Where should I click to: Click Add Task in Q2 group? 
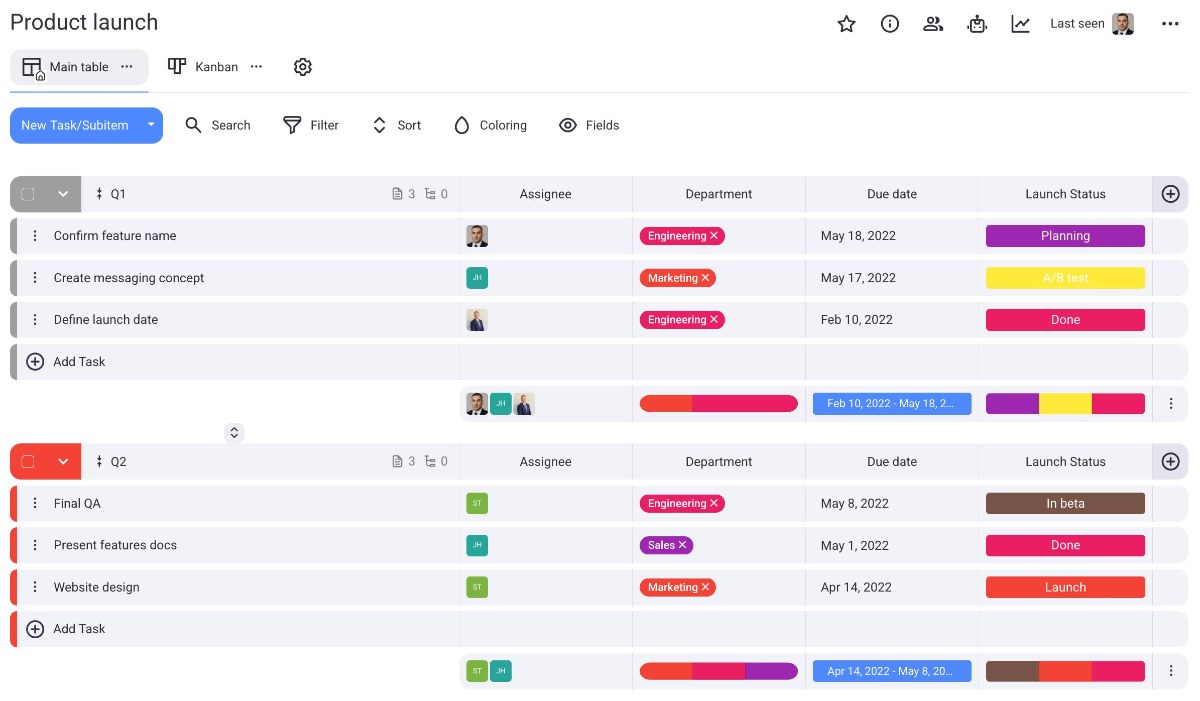(x=78, y=629)
